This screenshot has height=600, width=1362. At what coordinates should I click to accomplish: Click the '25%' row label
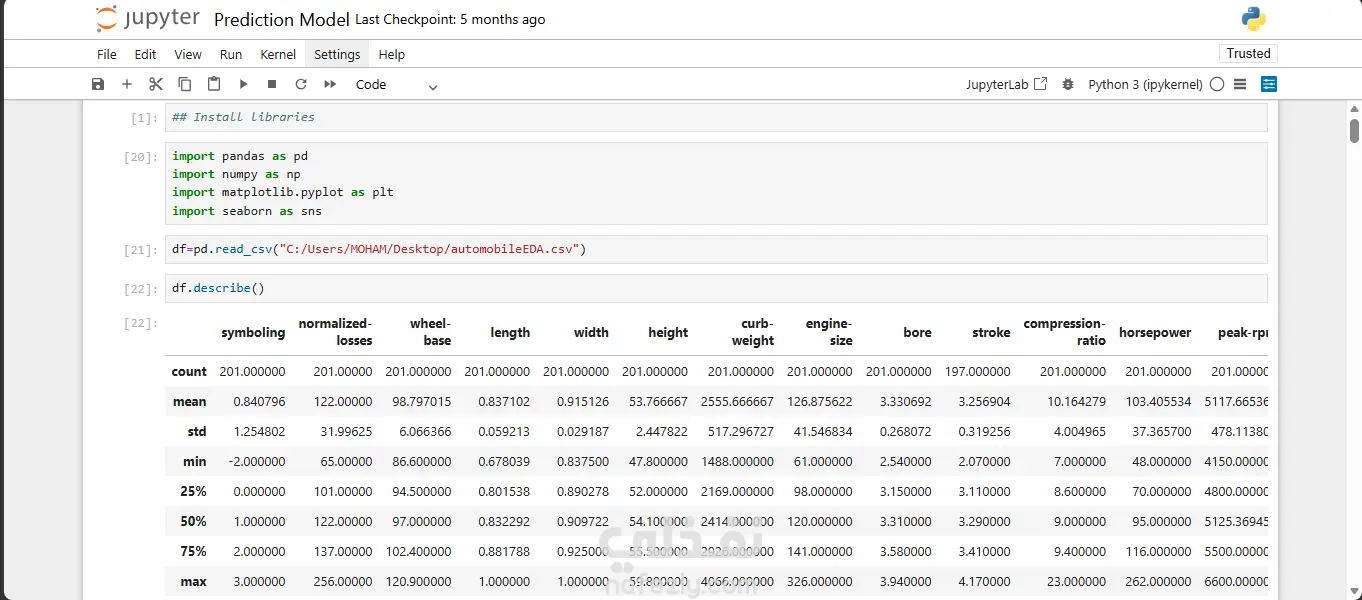click(194, 491)
